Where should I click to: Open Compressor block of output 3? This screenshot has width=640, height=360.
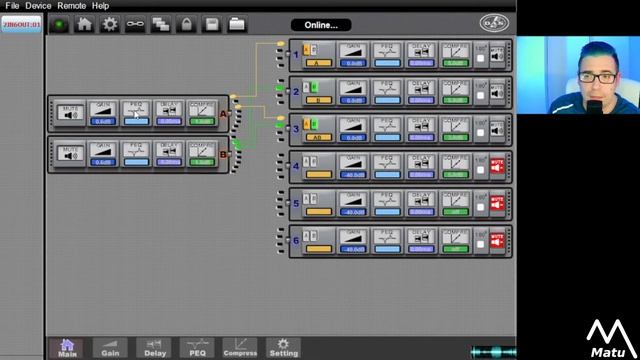(455, 129)
